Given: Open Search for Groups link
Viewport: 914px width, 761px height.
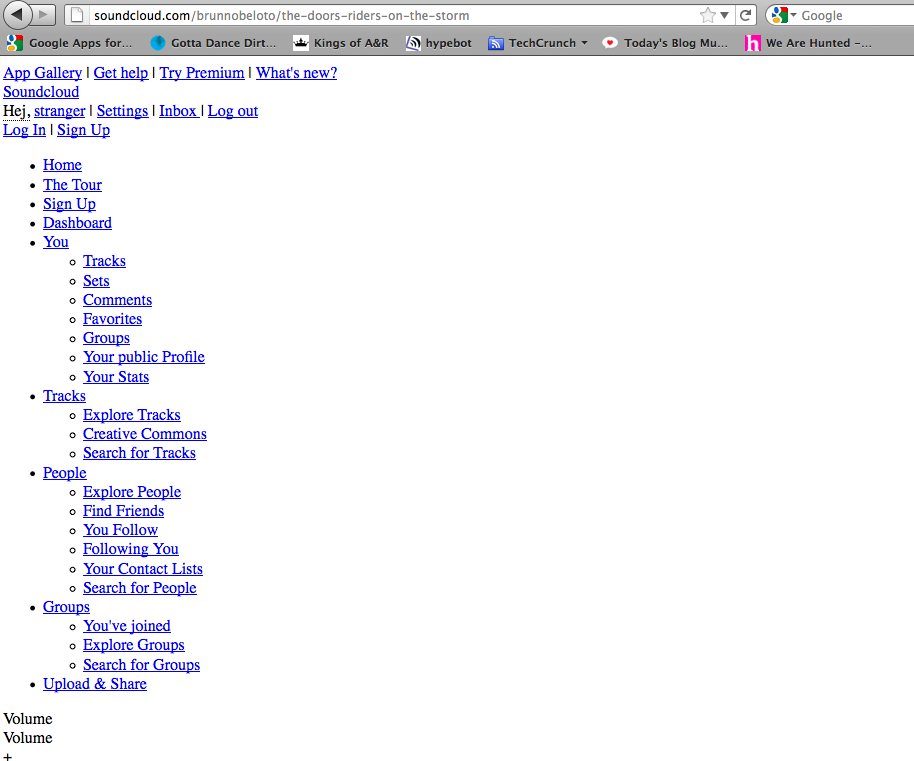Looking at the screenshot, I should click(x=142, y=665).
